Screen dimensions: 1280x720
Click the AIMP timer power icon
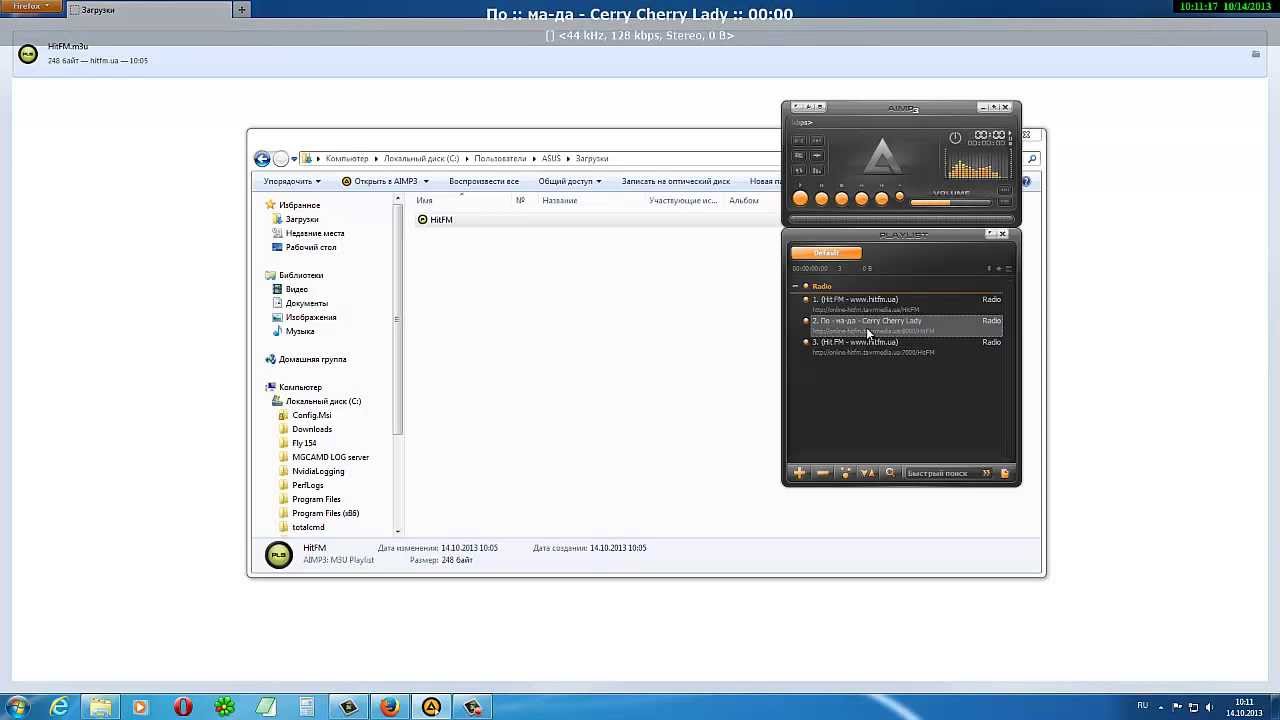955,138
